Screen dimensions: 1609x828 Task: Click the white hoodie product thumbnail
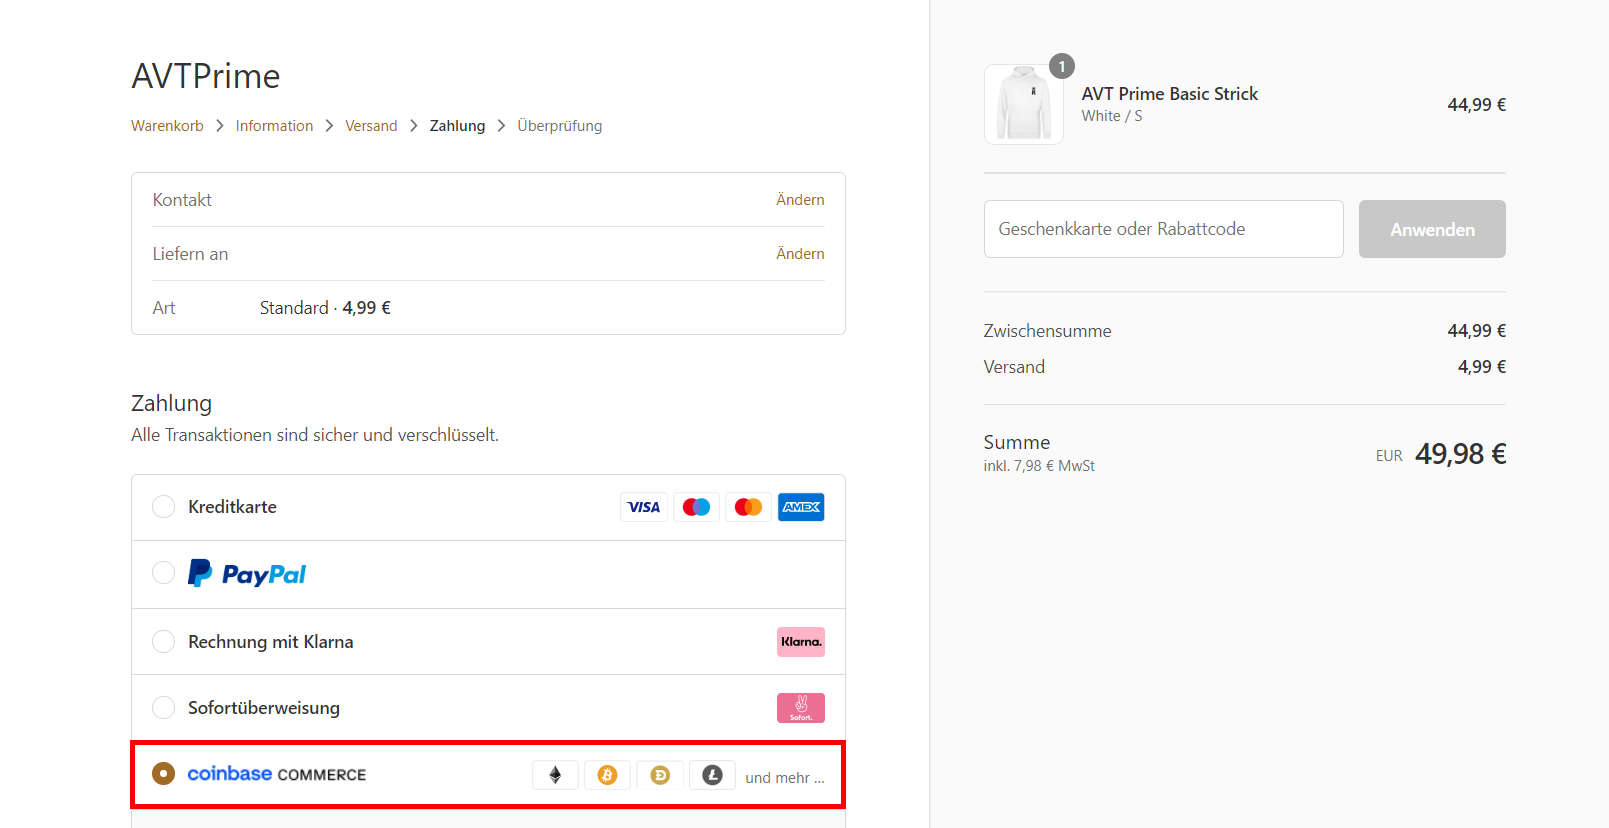[1024, 105]
